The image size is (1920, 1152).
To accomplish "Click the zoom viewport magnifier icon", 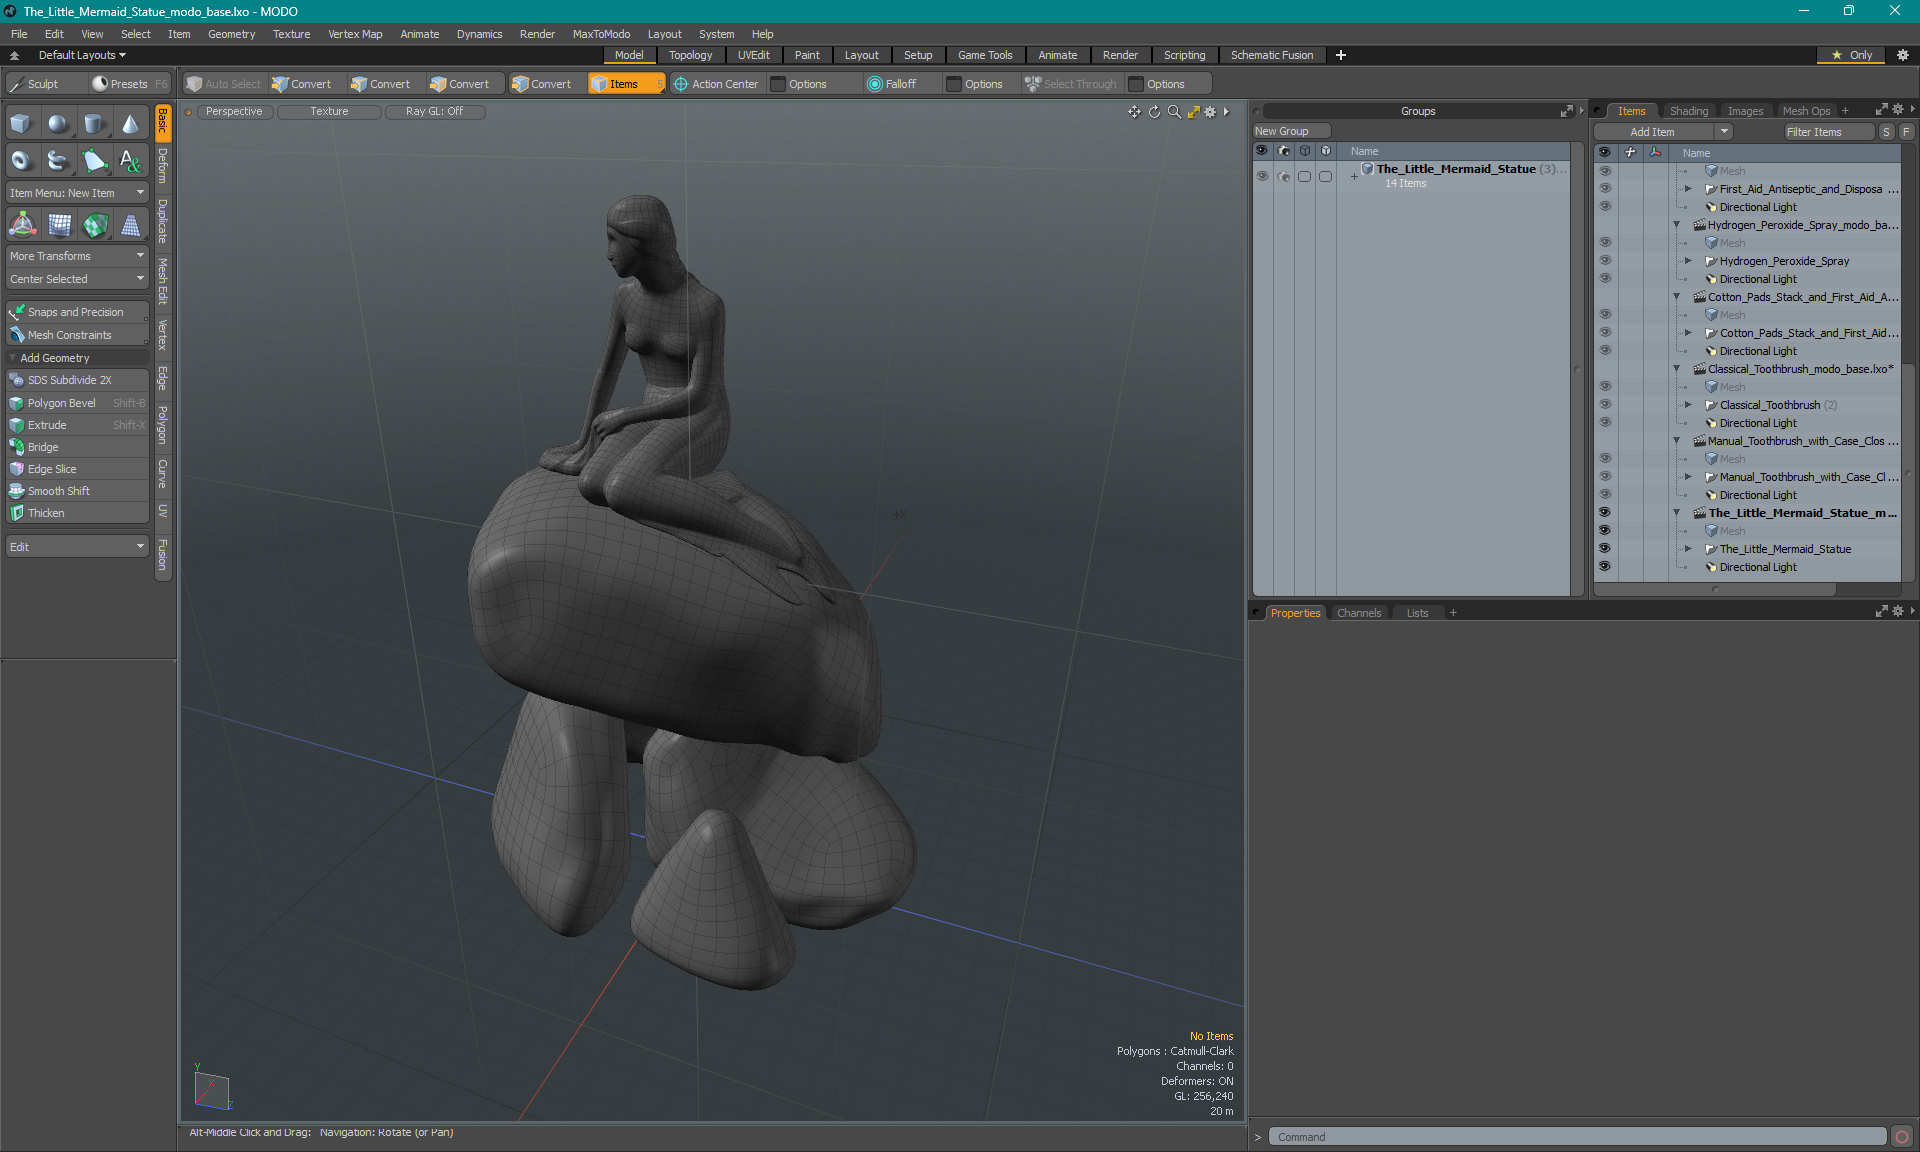I will click(1174, 112).
